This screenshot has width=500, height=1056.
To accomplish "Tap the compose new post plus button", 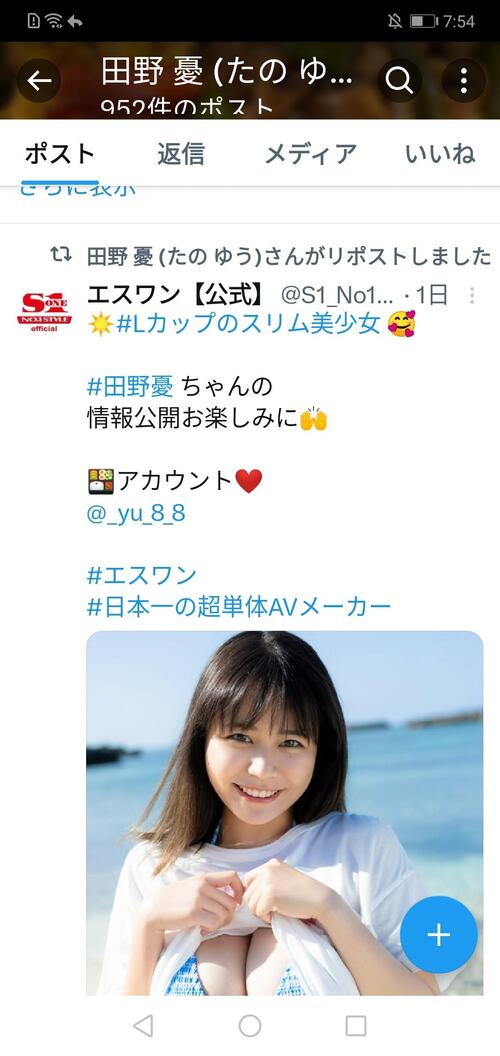I will 439,935.
